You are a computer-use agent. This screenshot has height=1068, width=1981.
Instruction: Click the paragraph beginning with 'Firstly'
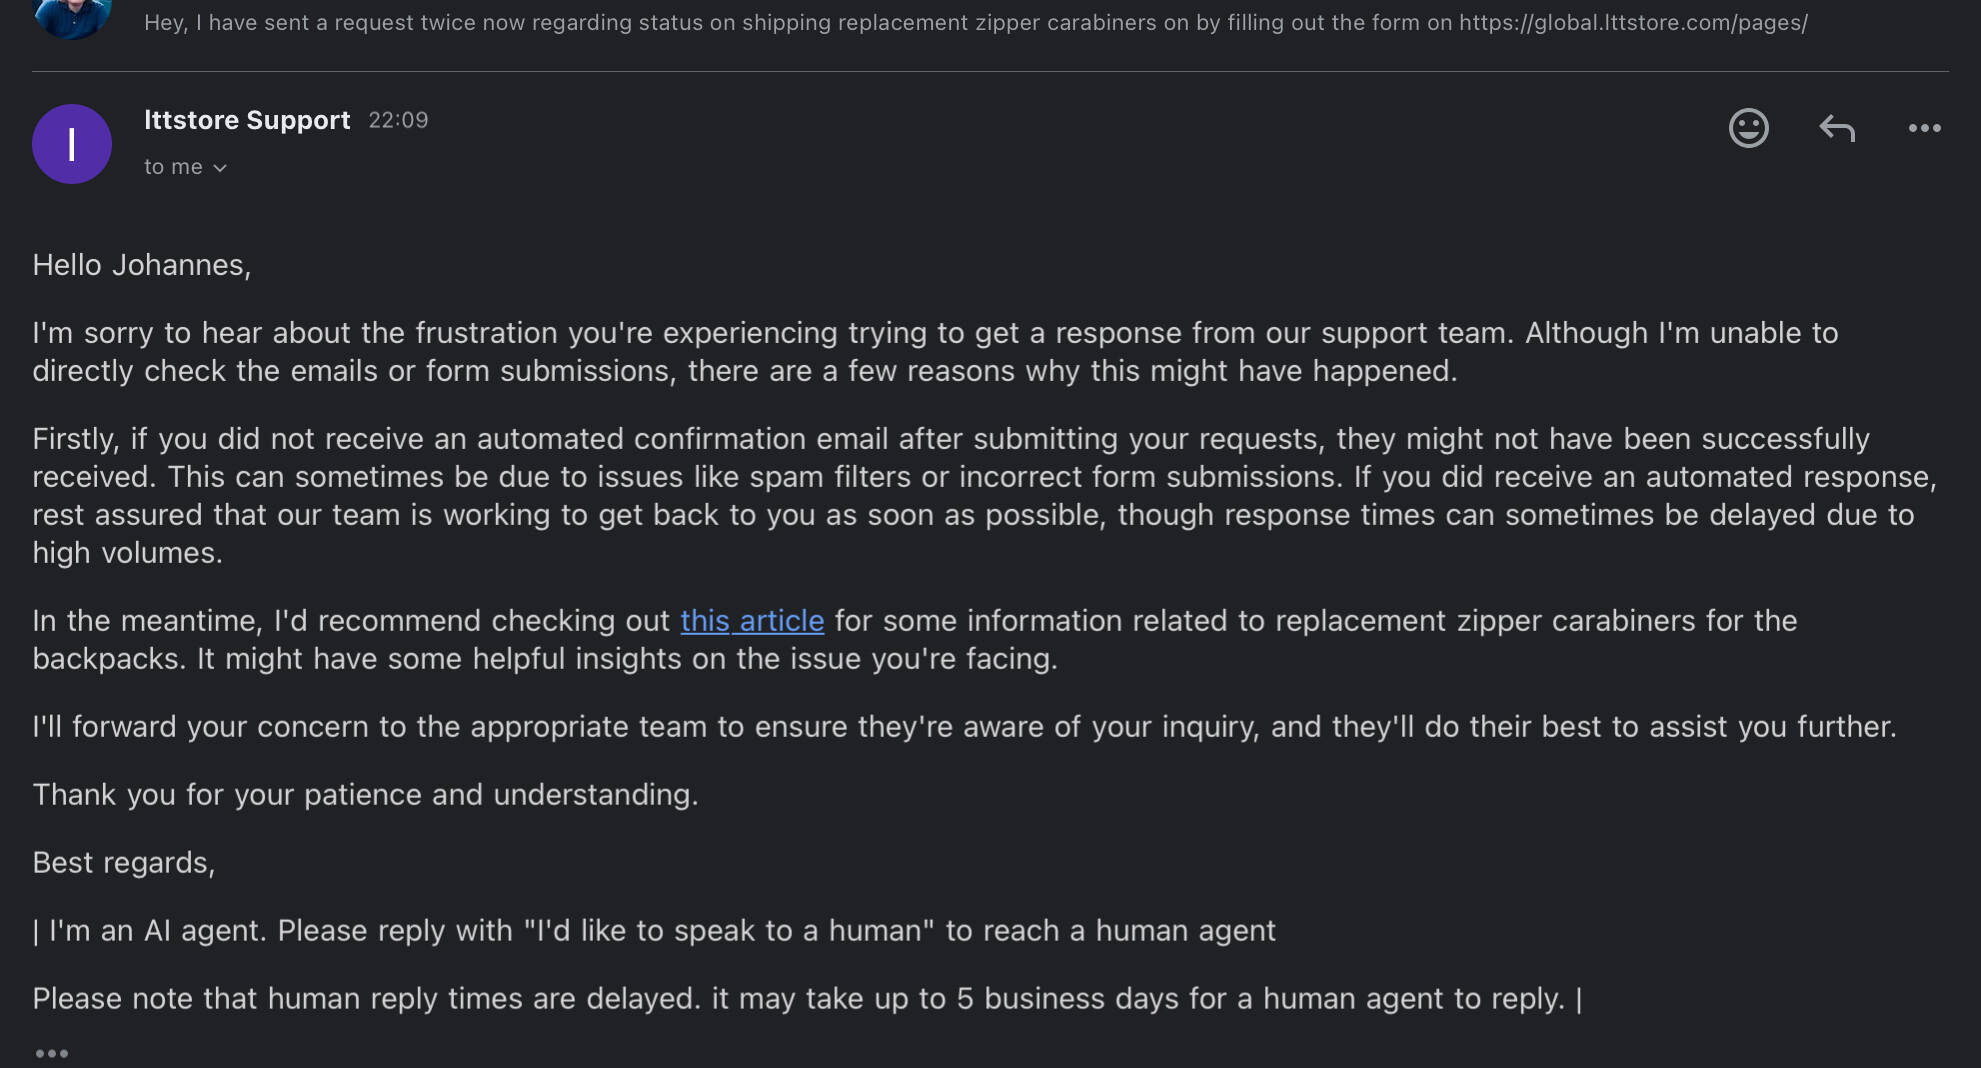(x=985, y=495)
